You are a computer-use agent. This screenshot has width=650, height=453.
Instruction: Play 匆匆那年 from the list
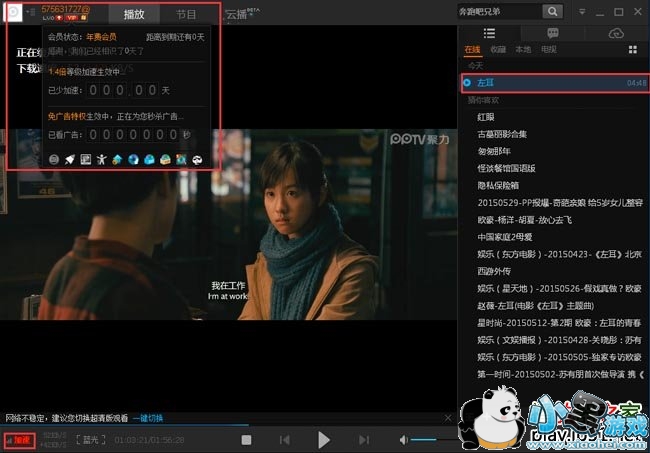494,151
